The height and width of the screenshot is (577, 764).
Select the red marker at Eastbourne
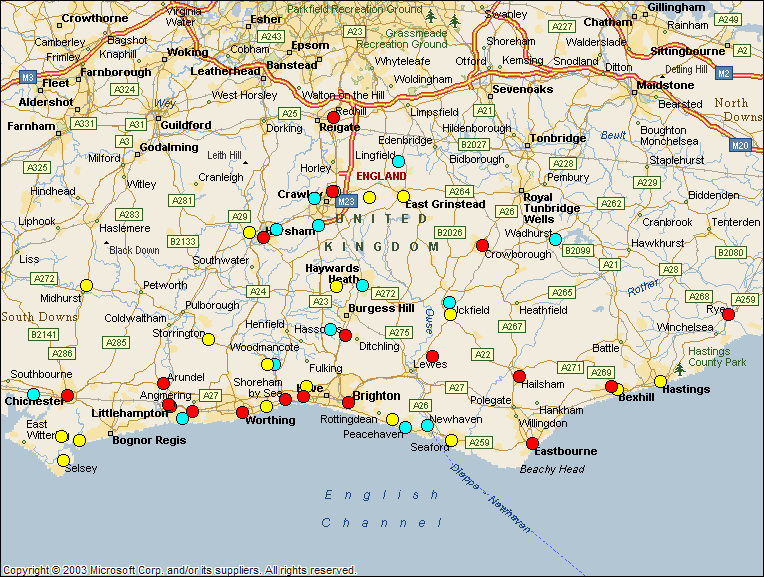[532, 443]
